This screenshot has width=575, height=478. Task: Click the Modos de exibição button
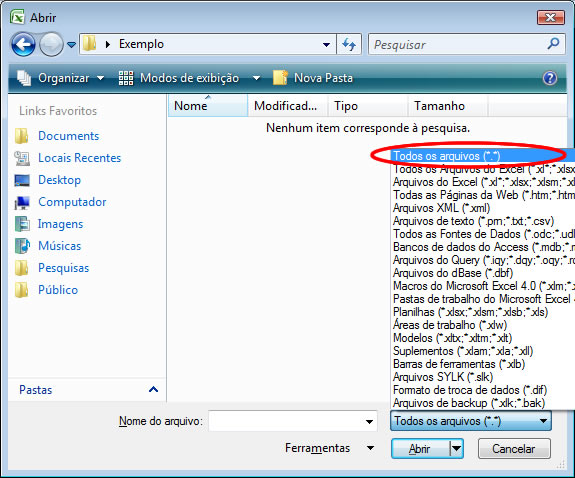pos(179,78)
